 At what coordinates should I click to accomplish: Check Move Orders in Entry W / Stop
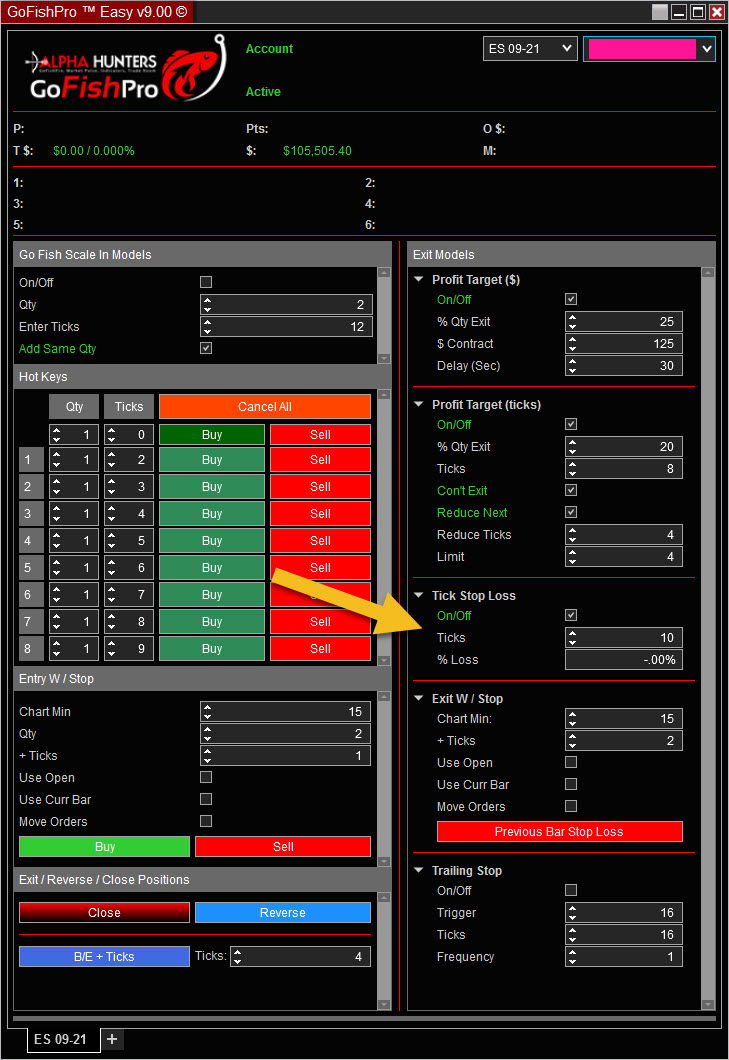206,821
